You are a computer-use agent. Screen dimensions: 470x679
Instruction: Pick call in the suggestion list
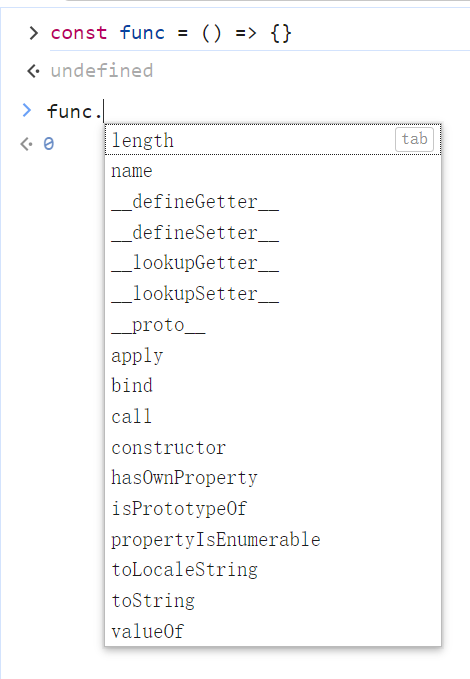pos(273,417)
